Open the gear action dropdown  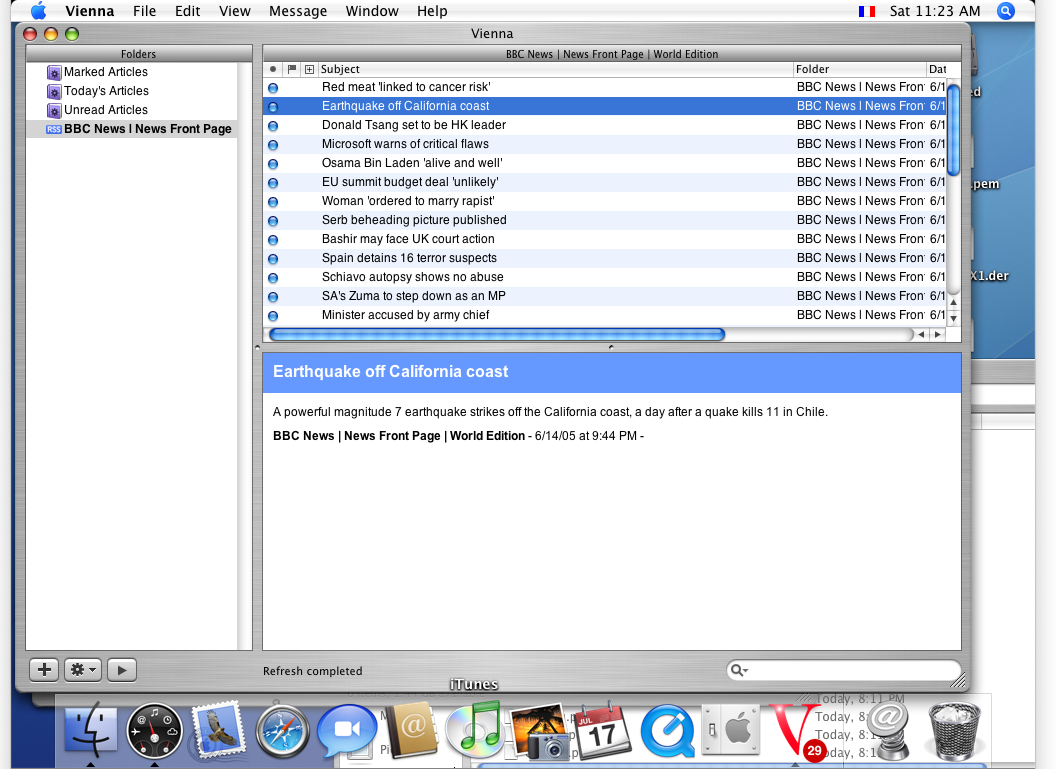coord(83,669)
